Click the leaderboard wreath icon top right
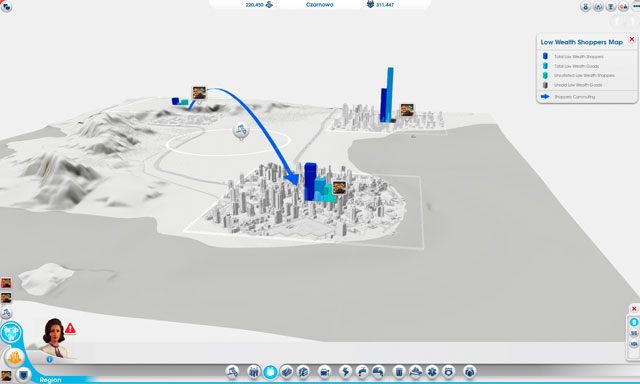640x384 pixels. tap(598, 7)
